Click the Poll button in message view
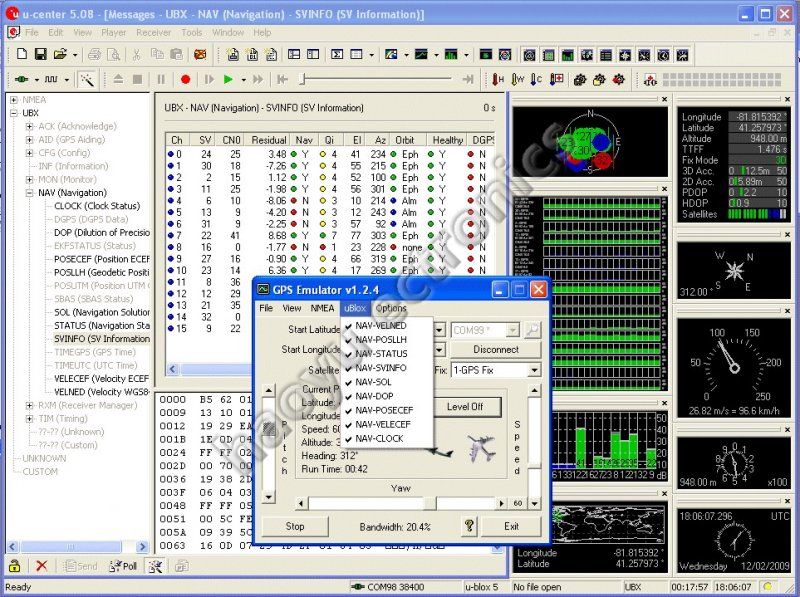The image size is (800, 597). [123, 566]
